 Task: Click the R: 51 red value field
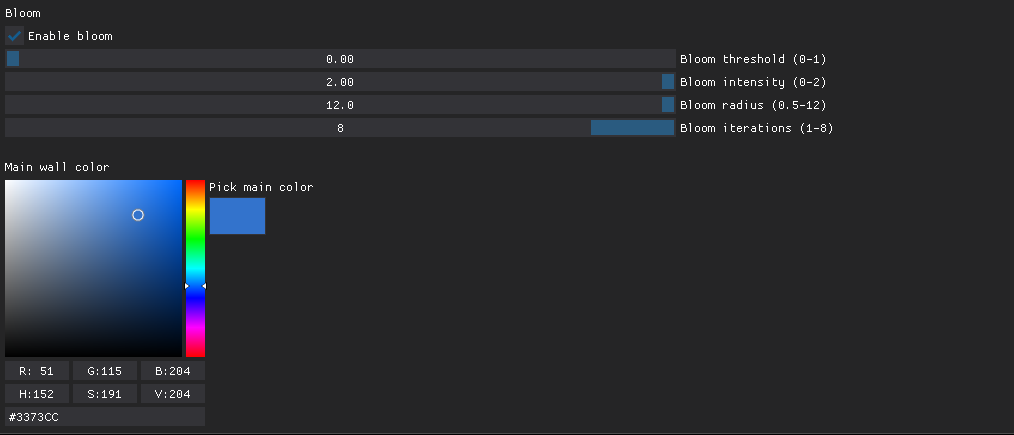click(x=37, y=371)
